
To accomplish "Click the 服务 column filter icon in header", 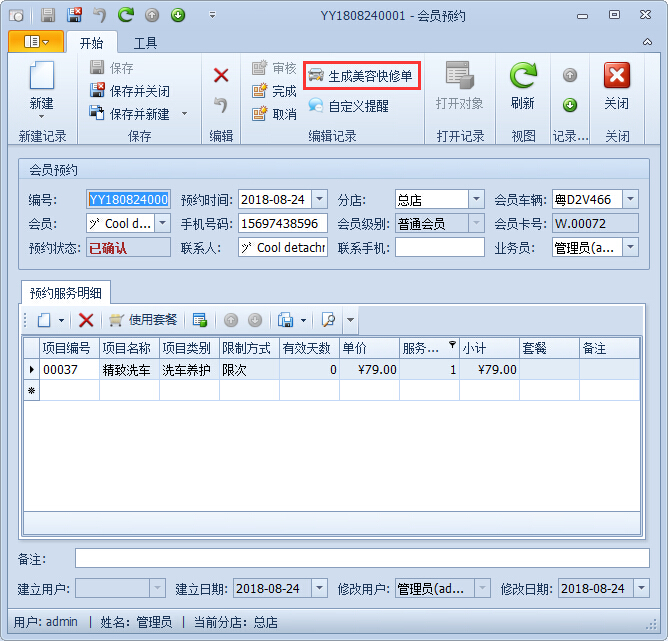I will (451, 345).
